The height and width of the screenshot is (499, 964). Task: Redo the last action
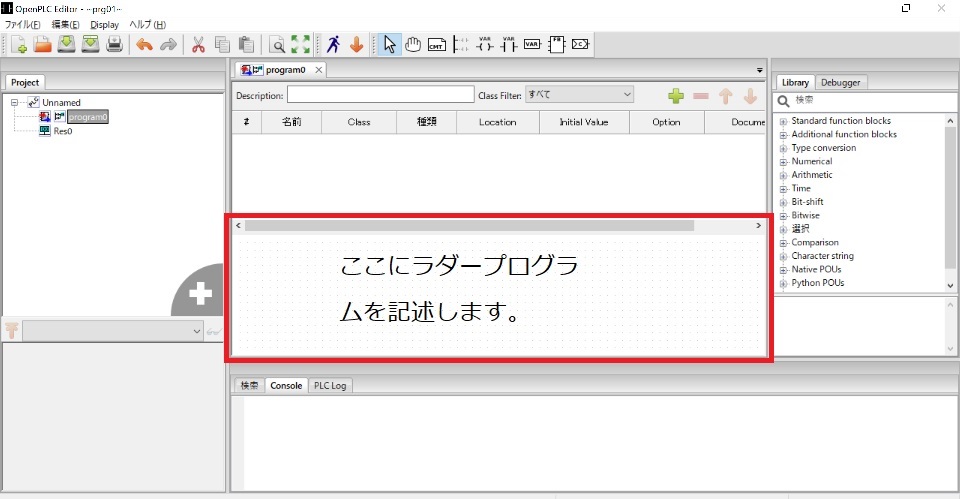(168, 45)
